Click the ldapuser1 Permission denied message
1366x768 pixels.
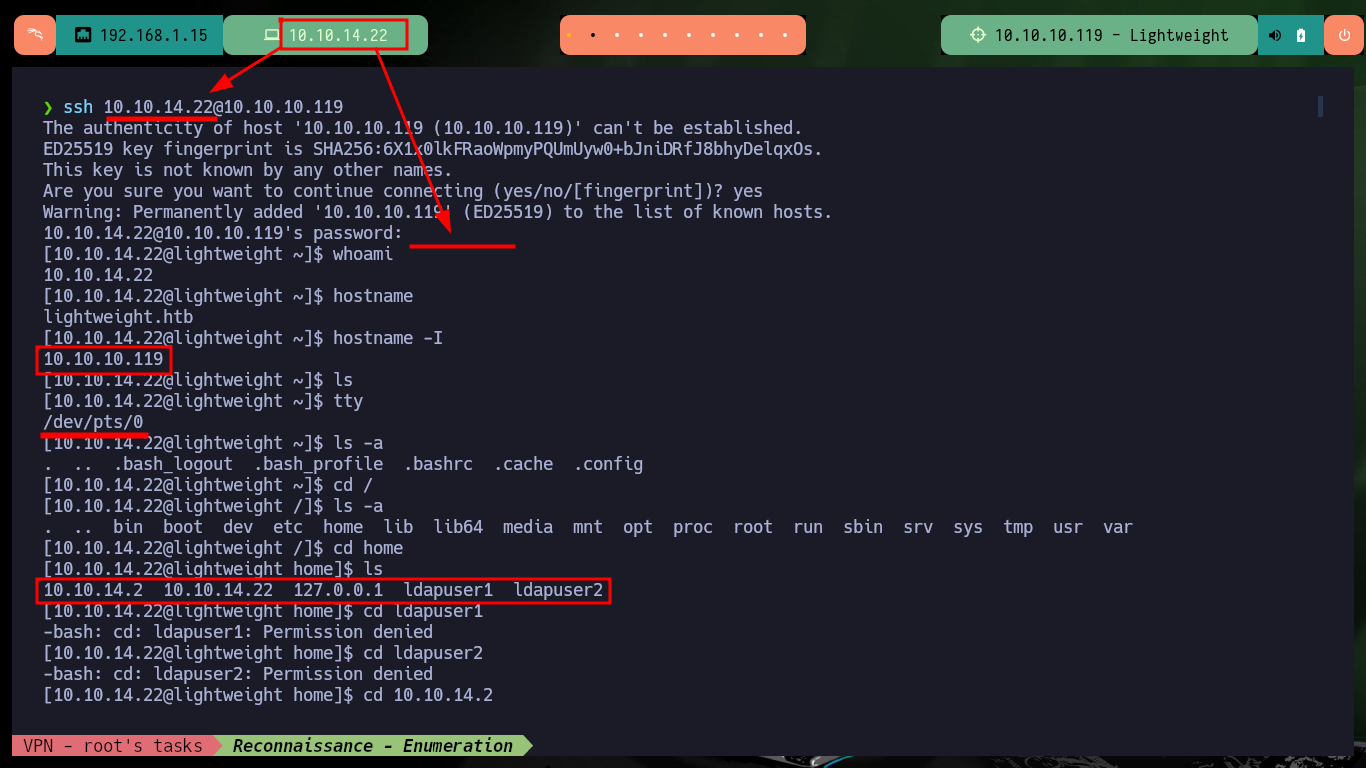[238, 632]
